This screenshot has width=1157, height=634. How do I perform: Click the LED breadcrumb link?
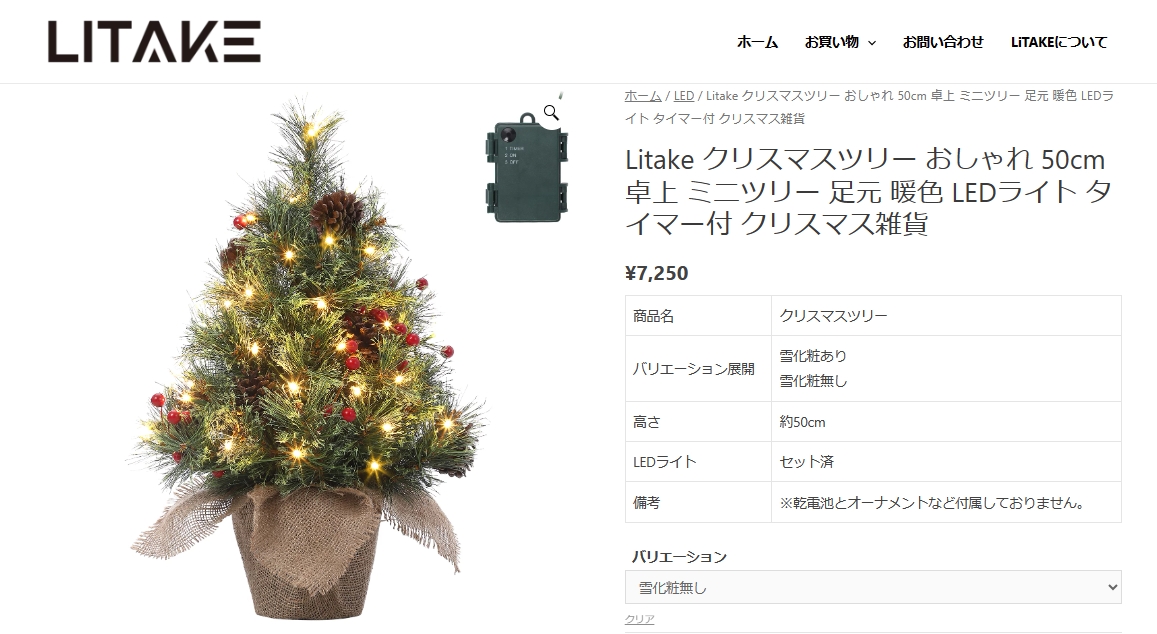(684, 96)
